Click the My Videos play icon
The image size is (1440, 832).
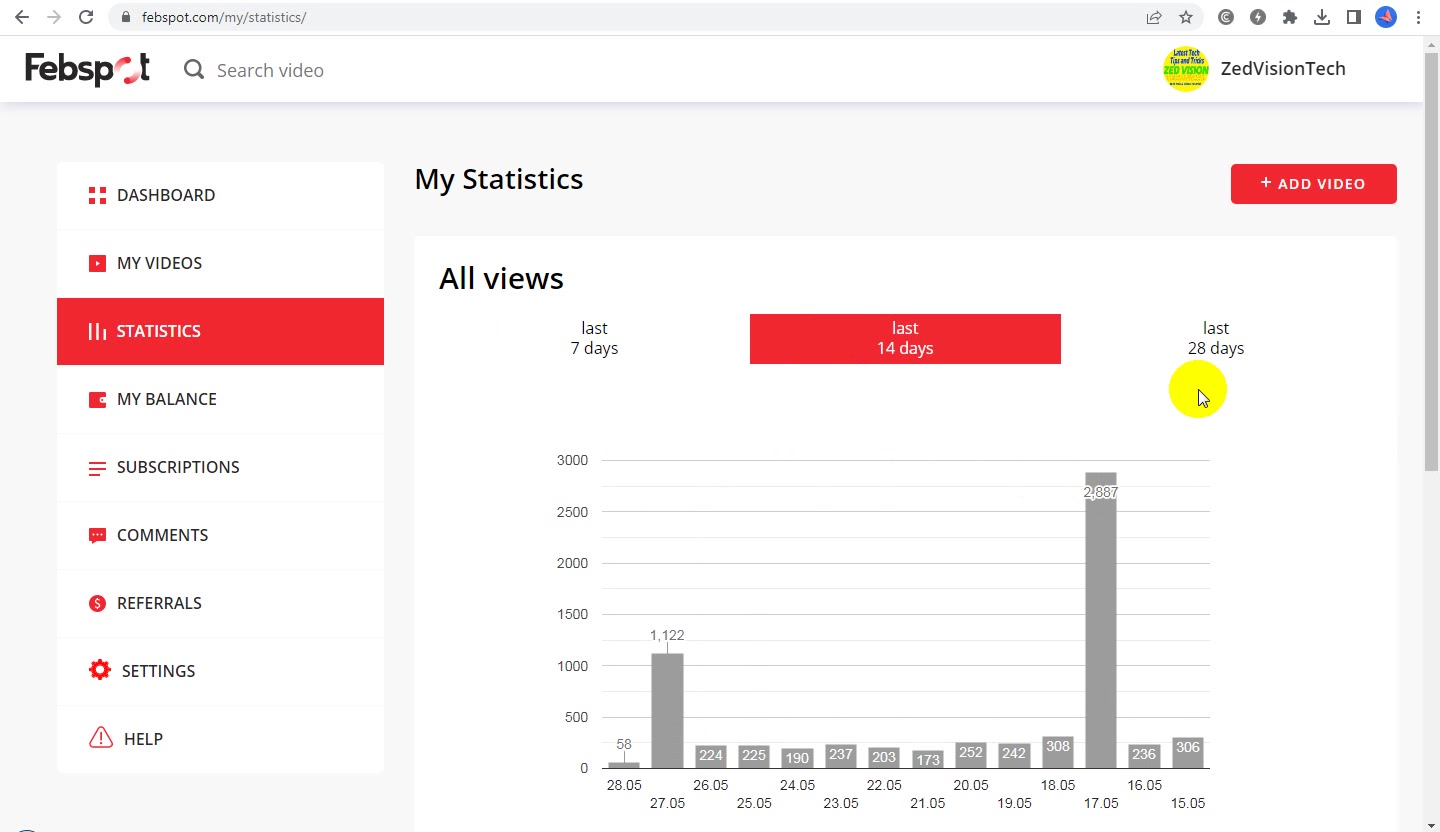[97, 263]
